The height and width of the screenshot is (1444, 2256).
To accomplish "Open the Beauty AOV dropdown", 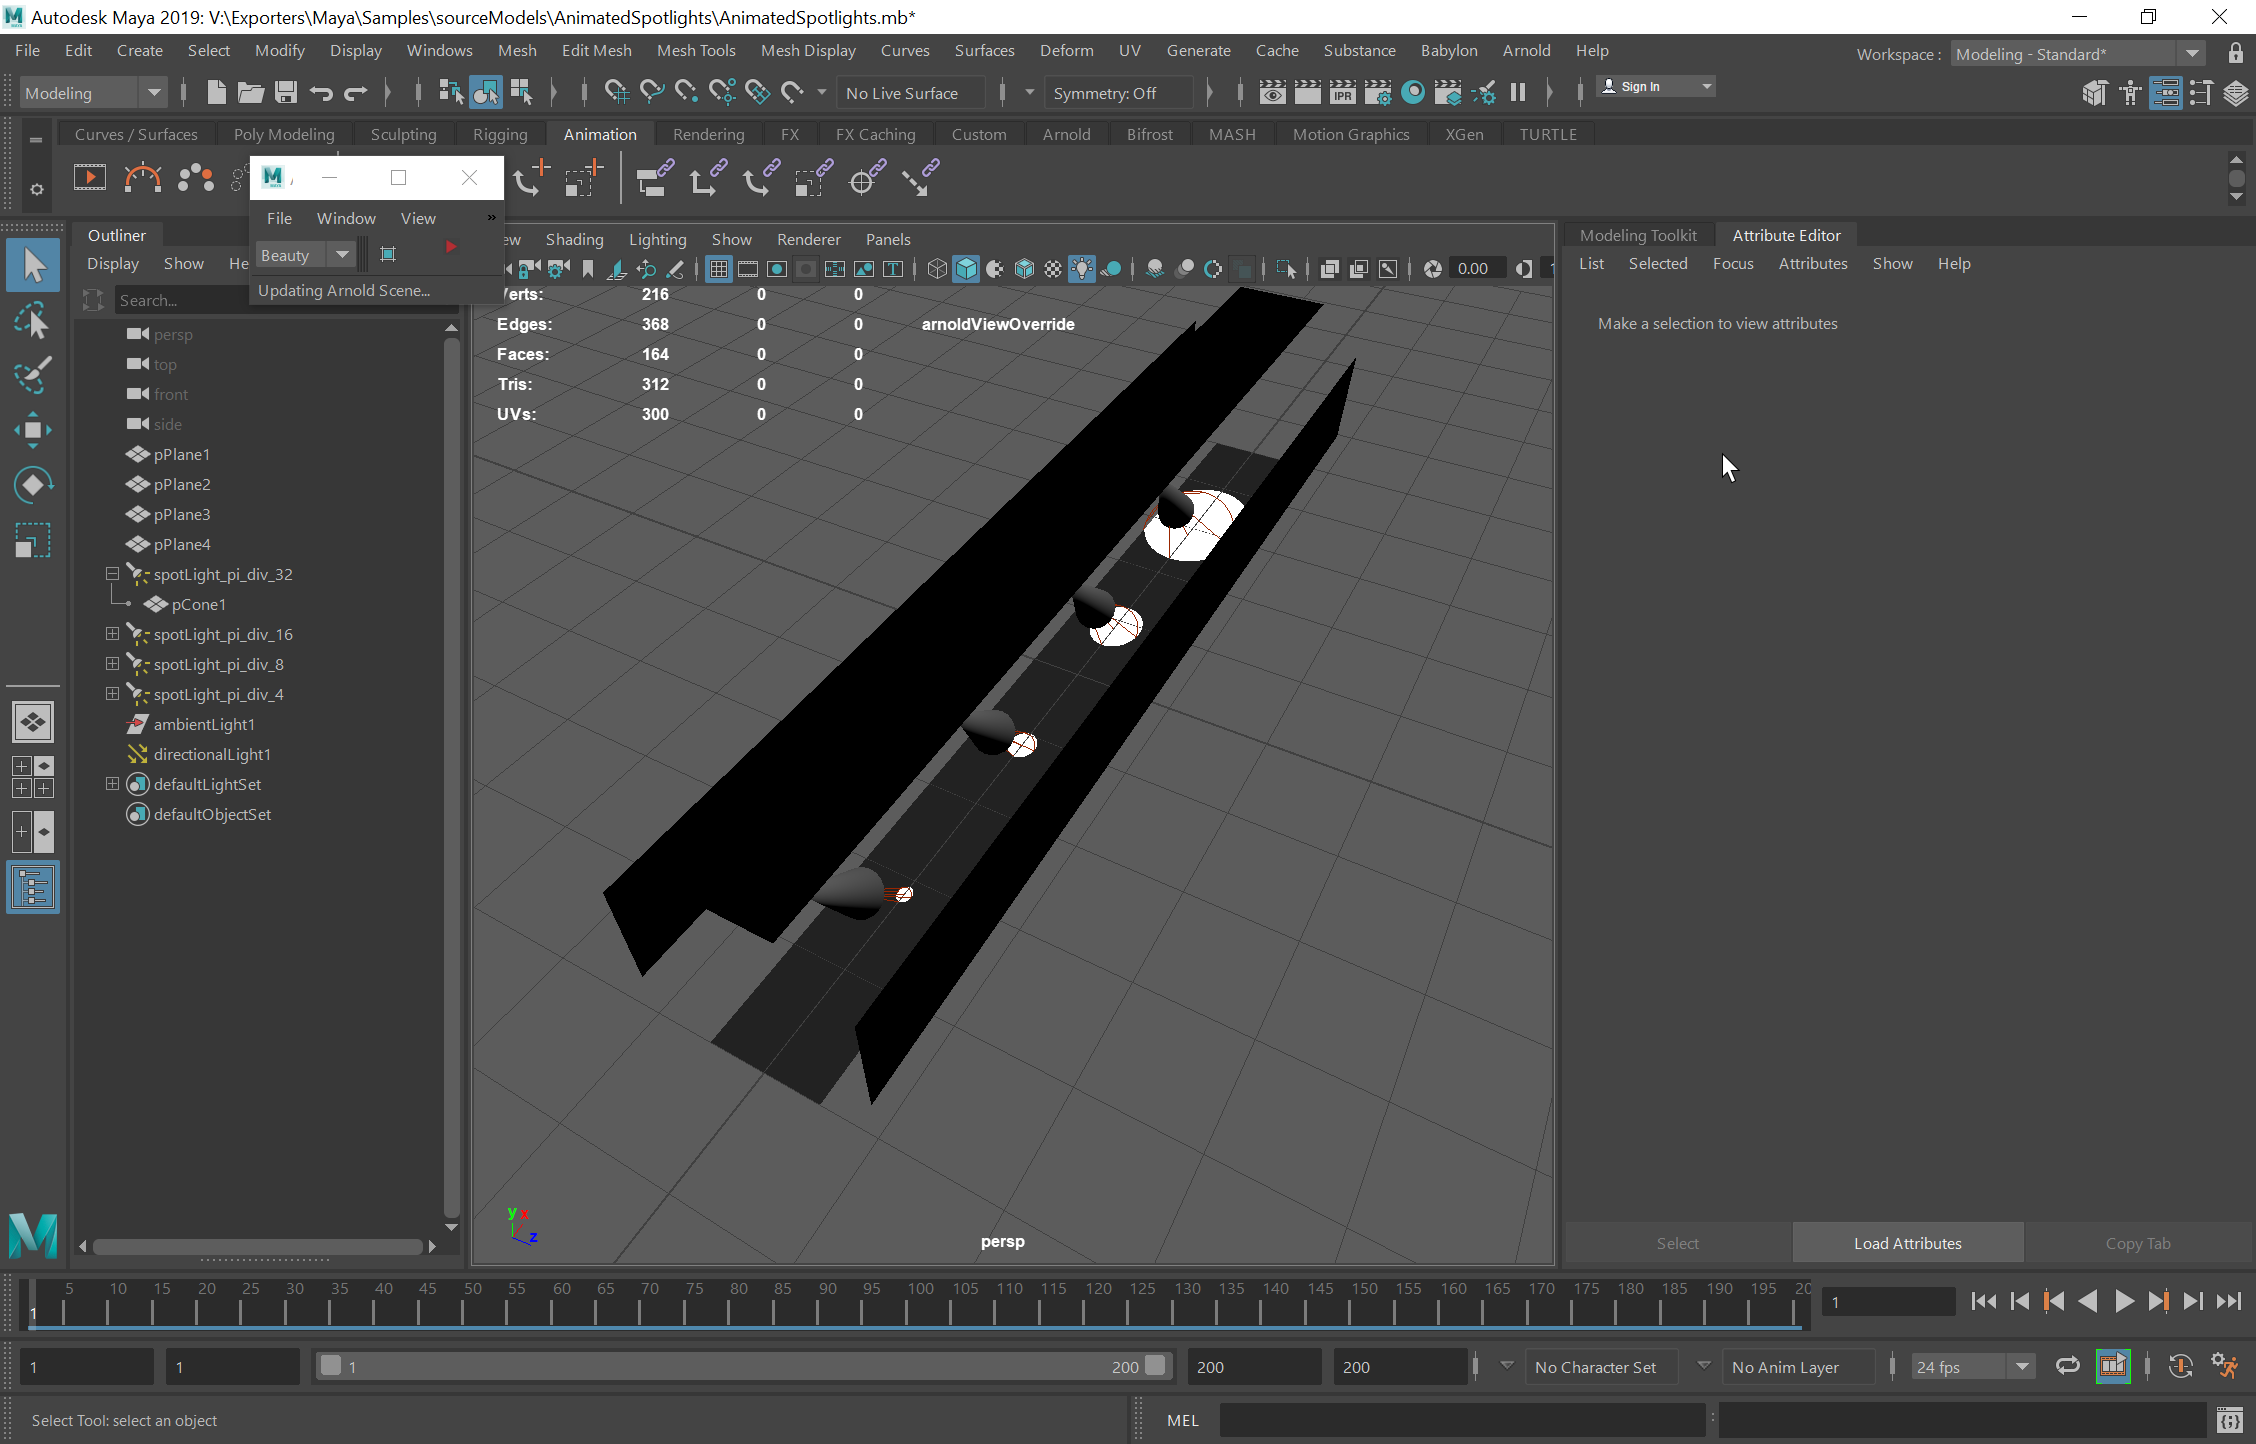I will [x=305, y=255].
